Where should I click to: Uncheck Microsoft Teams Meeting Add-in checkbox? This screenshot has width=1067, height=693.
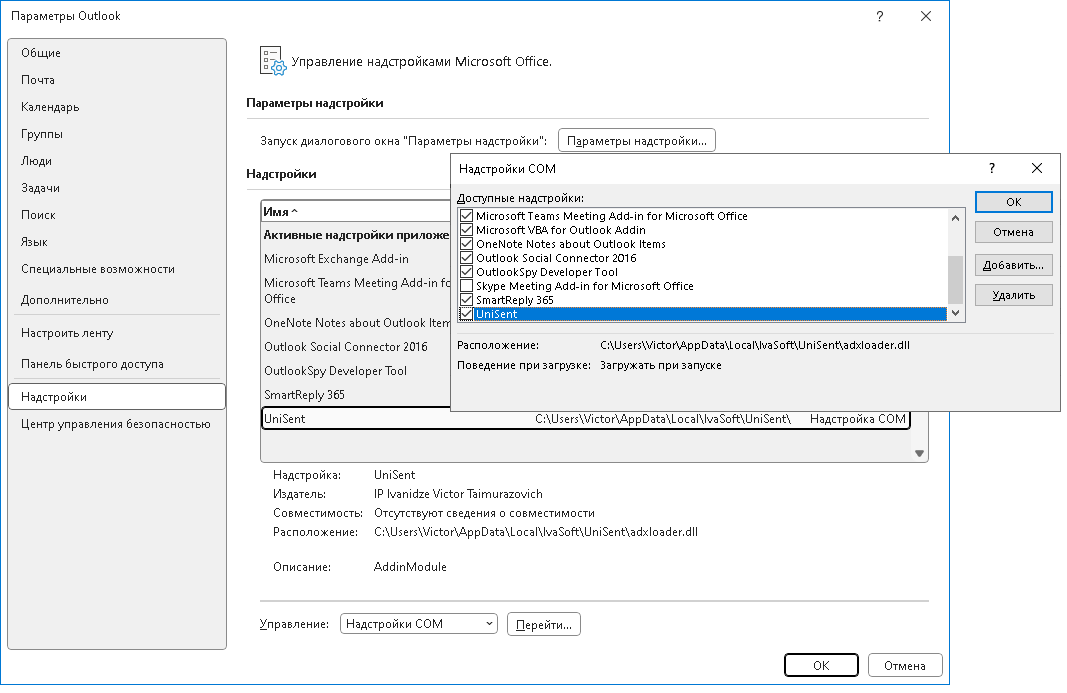click(466, 216)
